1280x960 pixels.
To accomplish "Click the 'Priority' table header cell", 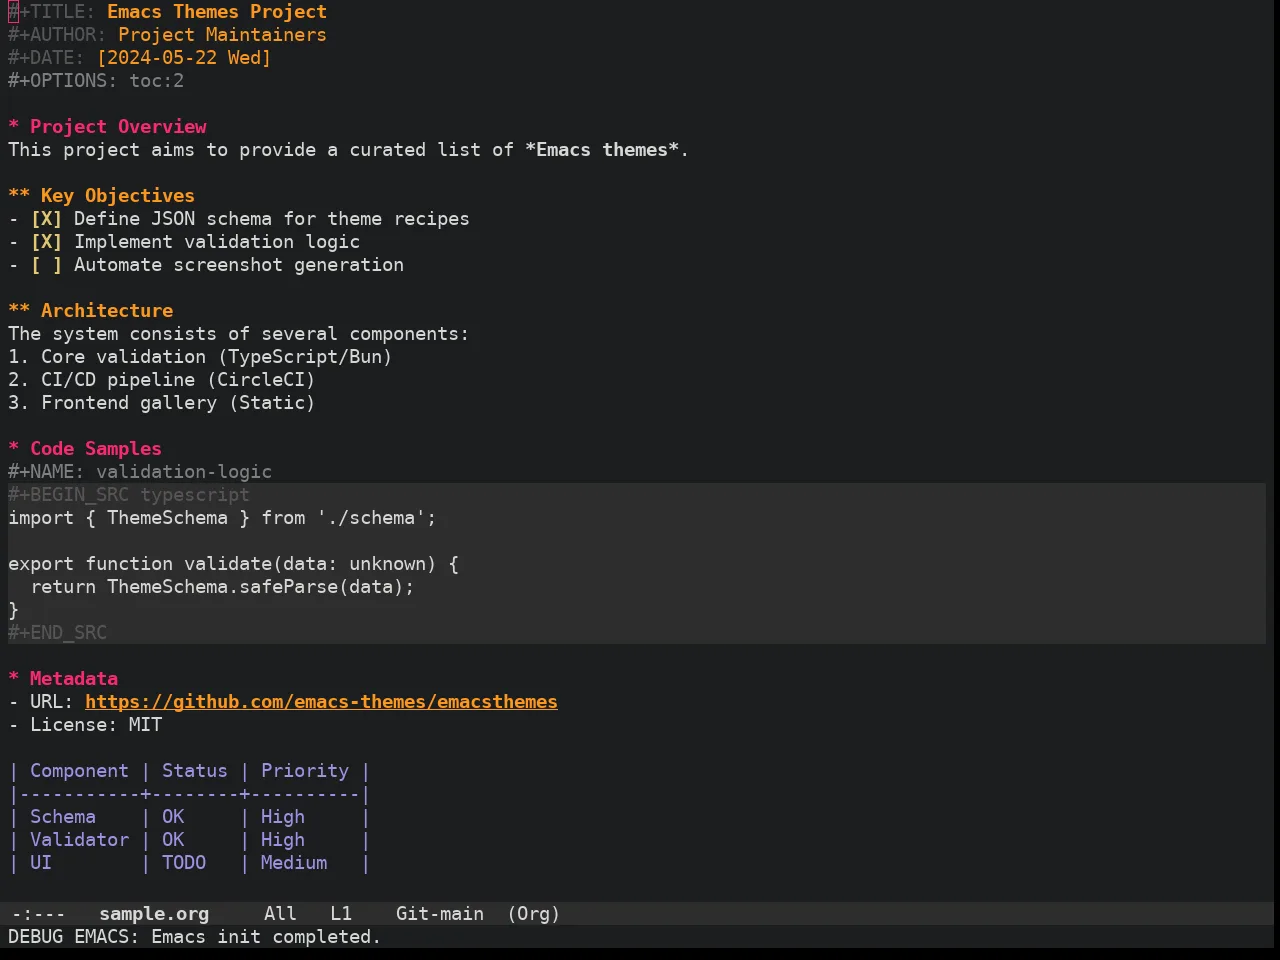I will [x=305, y=771].
